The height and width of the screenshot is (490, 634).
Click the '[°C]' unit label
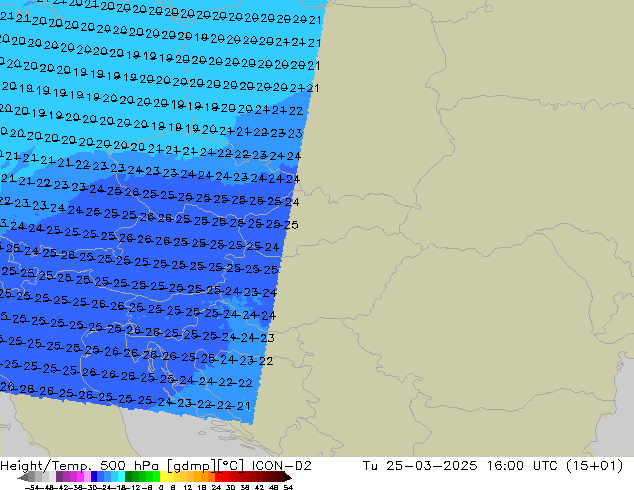point(230,466)
